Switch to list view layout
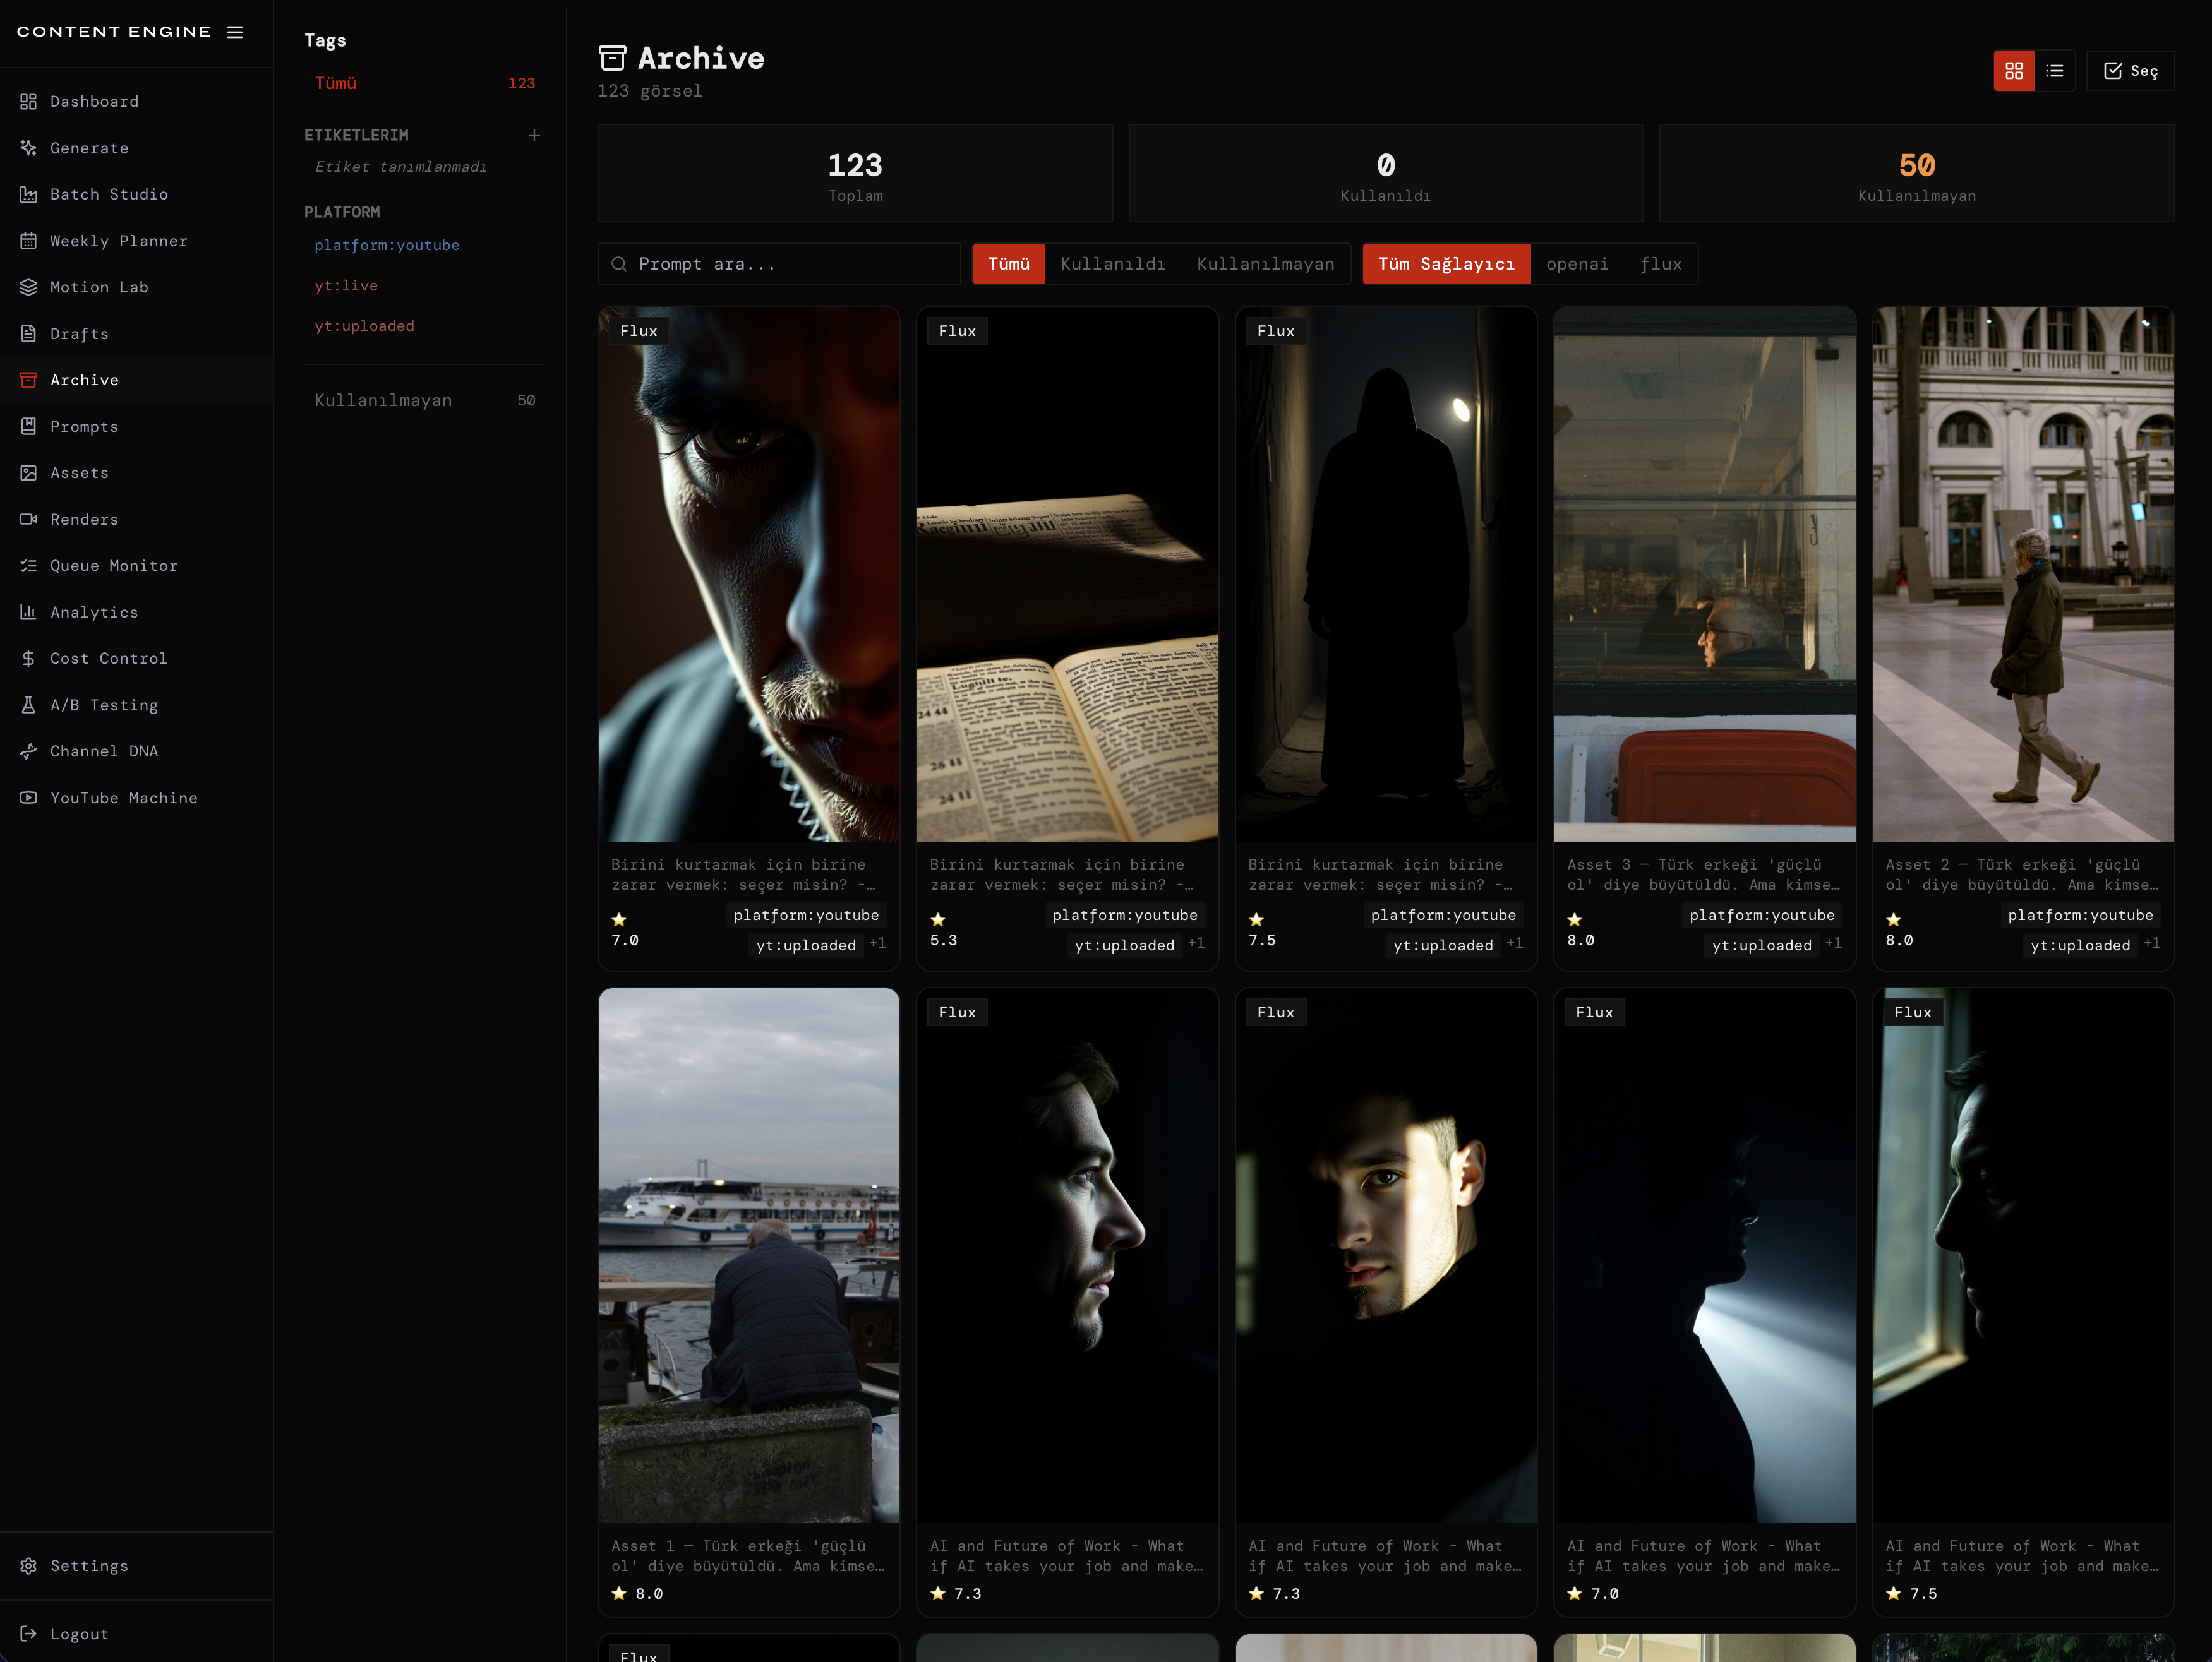 2054,71
